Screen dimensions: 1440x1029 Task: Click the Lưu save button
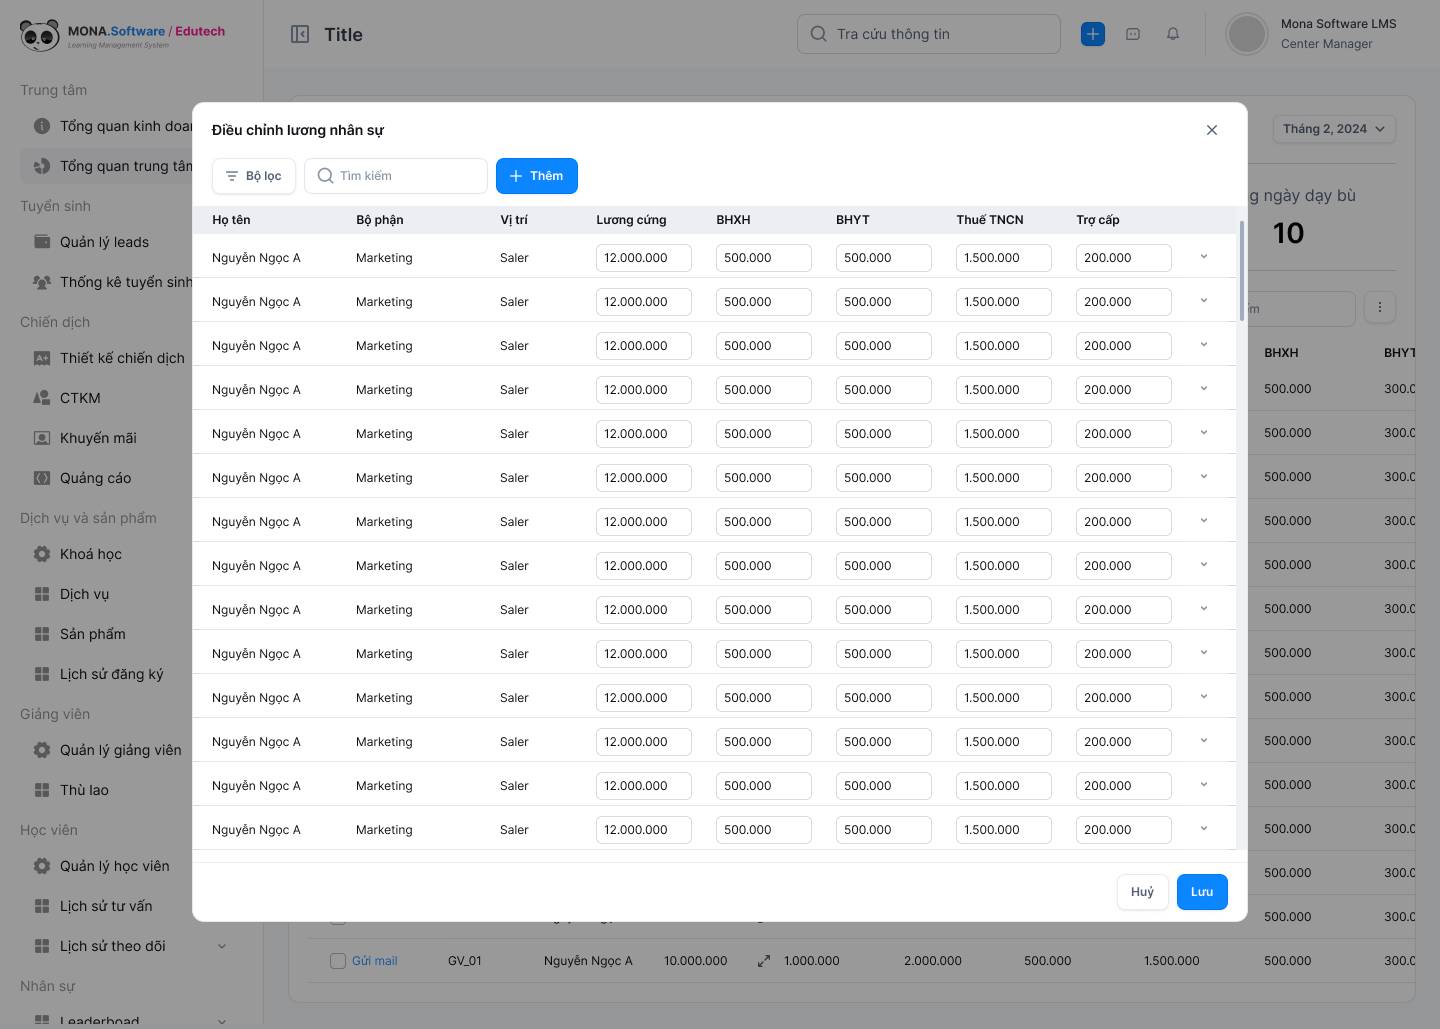point(1202,892)
